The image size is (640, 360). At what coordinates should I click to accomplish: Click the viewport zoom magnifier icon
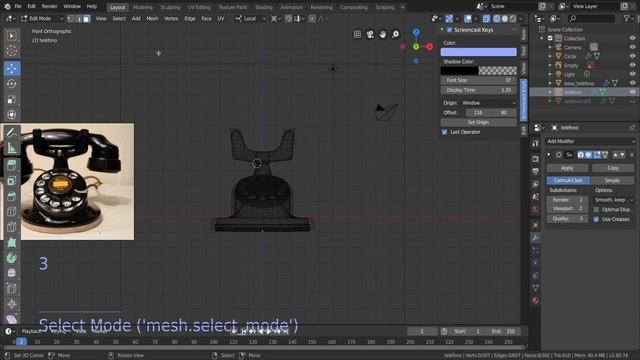(395, 34)
